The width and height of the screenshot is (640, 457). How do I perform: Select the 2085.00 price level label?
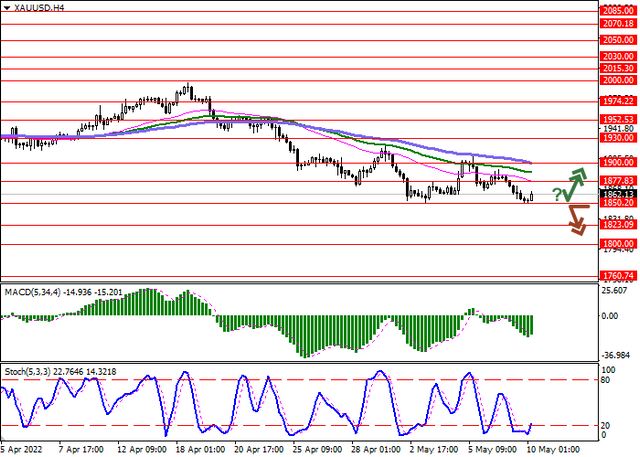coord(619,11)
